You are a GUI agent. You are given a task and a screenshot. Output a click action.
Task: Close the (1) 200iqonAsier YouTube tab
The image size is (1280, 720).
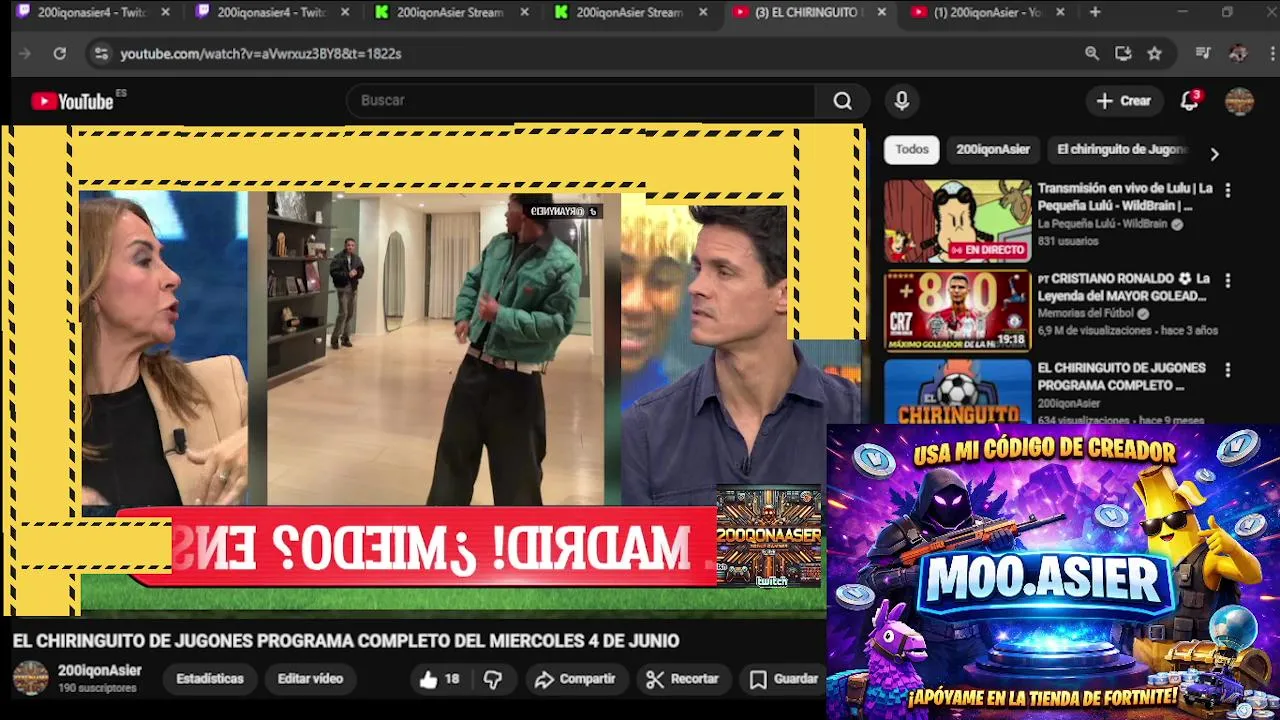tap(1060, 12)
